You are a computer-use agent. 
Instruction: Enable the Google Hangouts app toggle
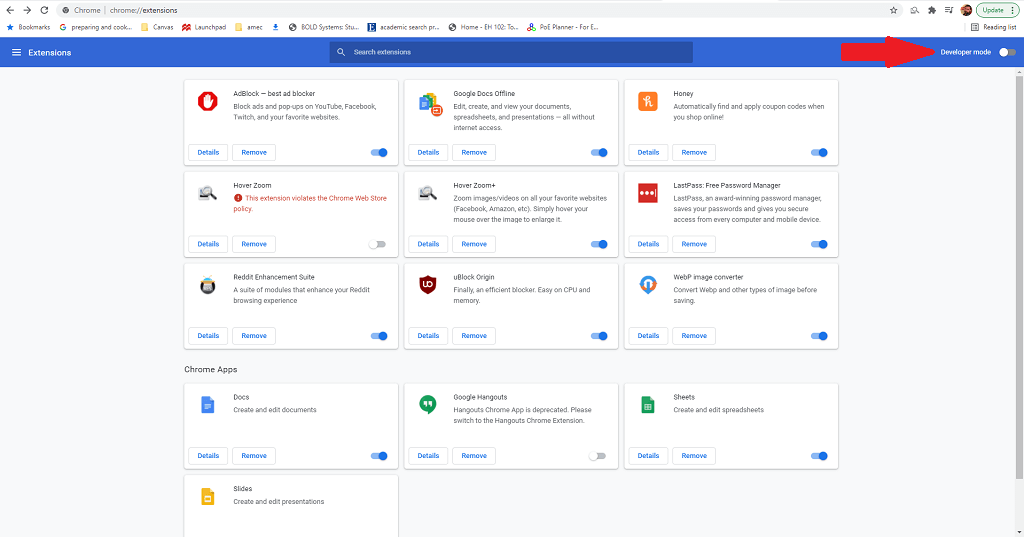(x=598, y=456)
